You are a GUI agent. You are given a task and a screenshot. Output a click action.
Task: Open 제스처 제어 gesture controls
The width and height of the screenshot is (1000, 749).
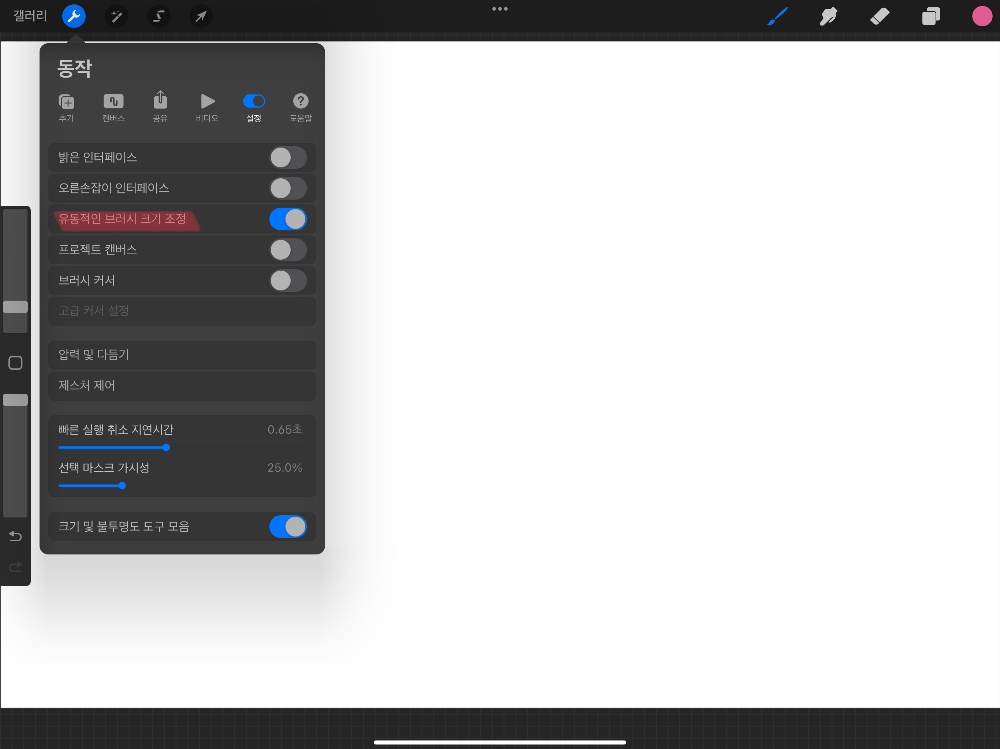[x=182, y=385]
